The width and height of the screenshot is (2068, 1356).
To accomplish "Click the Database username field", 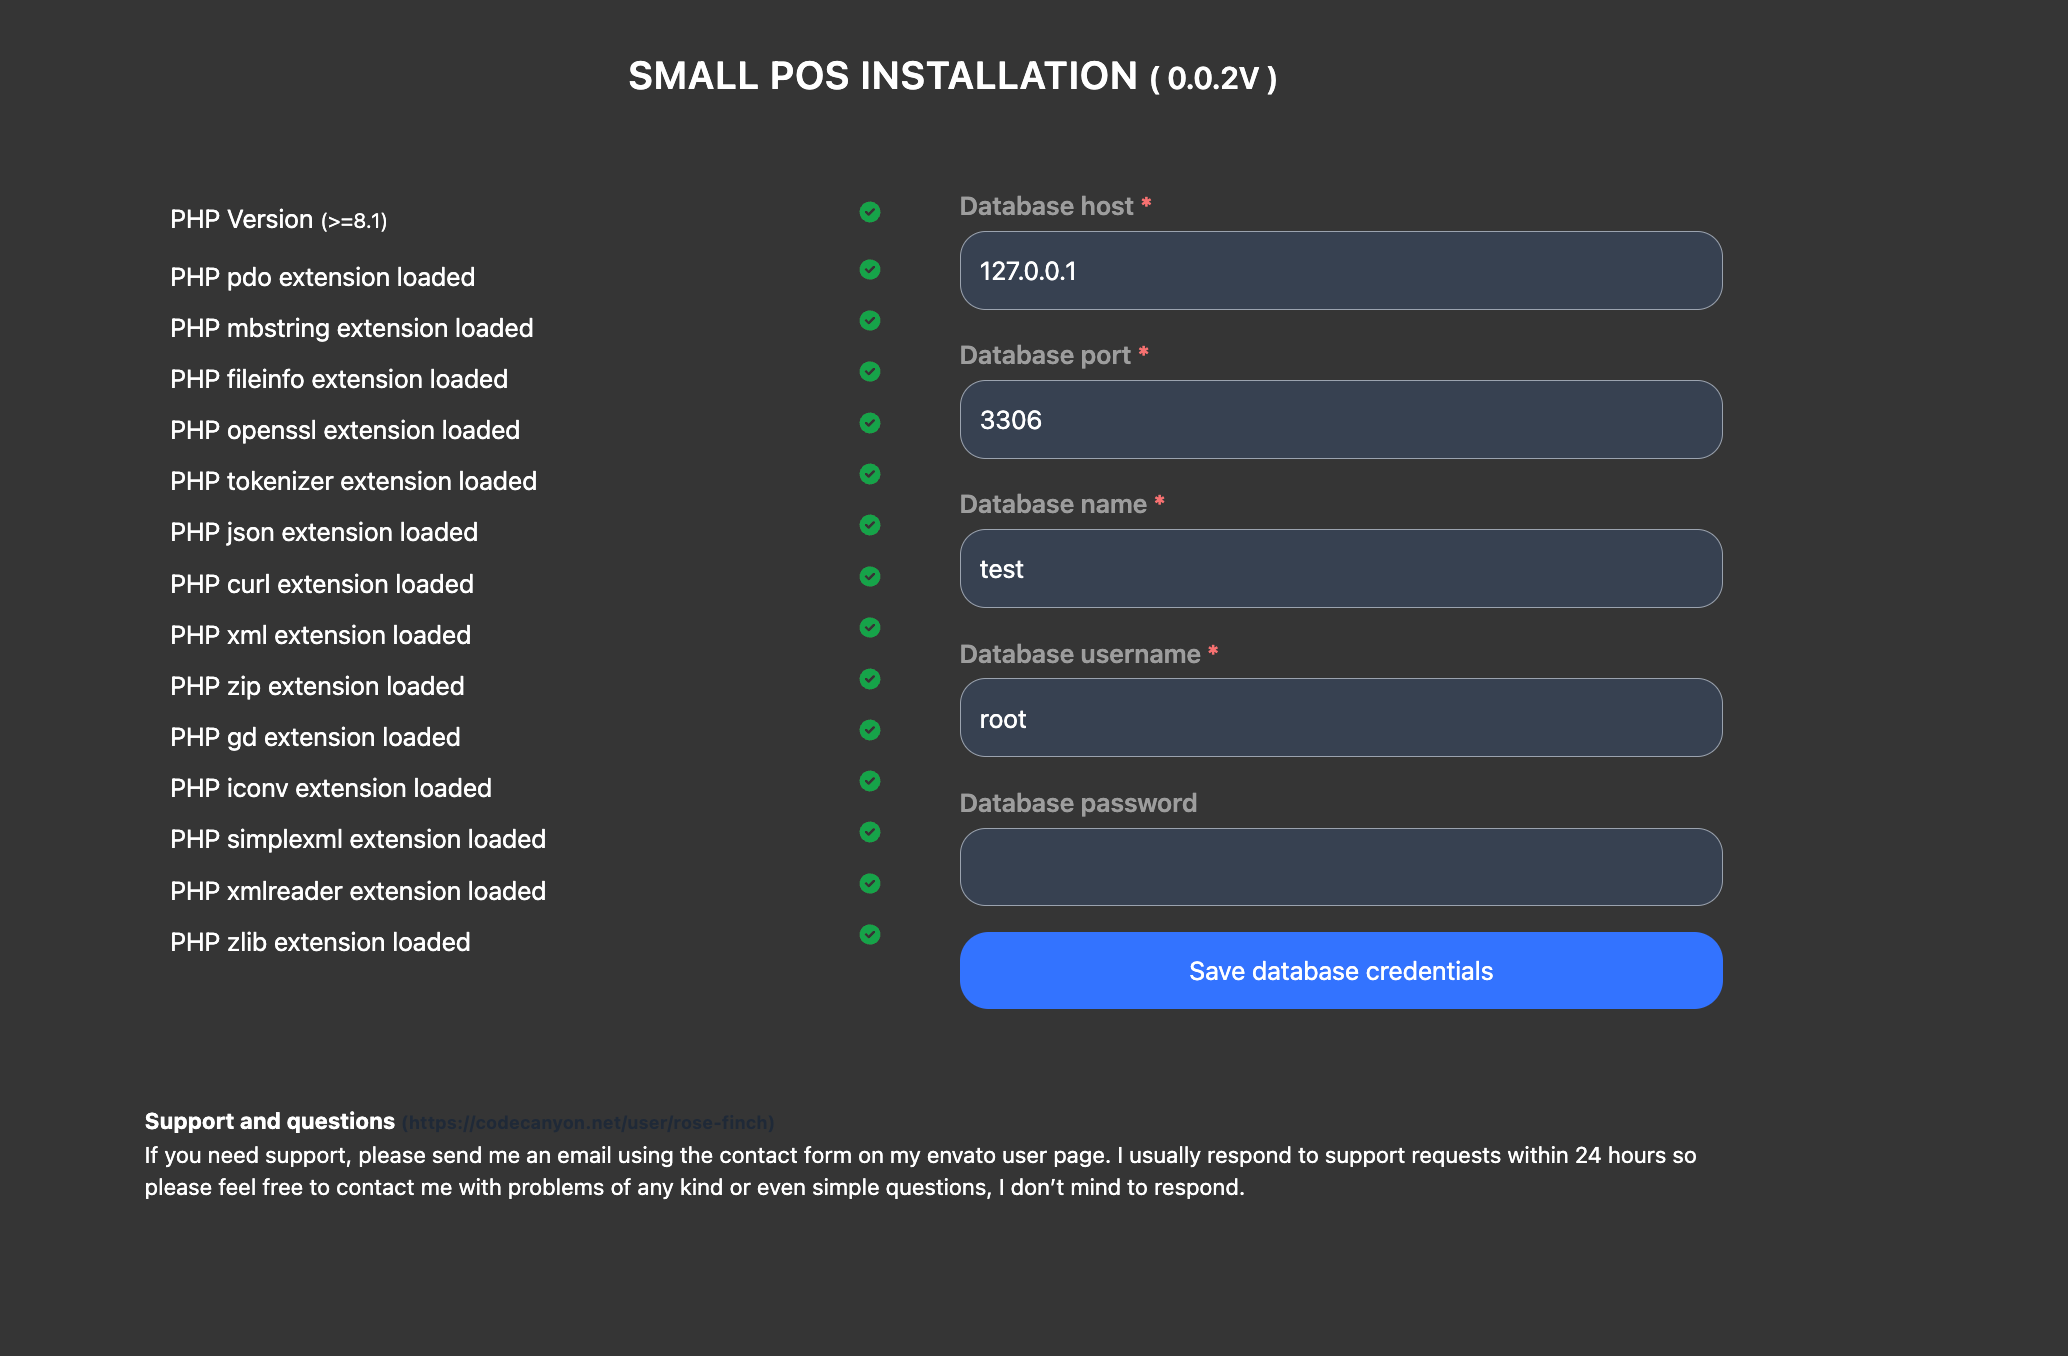I will 1340,718.
